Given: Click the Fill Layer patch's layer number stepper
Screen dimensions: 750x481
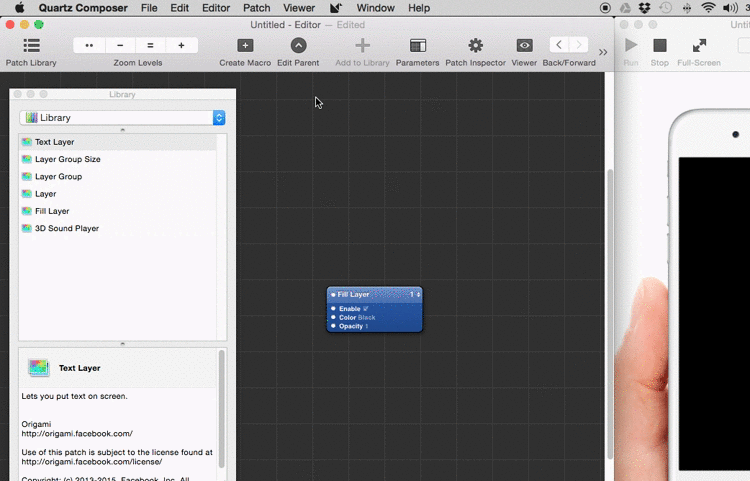Looking at the screenshot, I should point(417,295).
